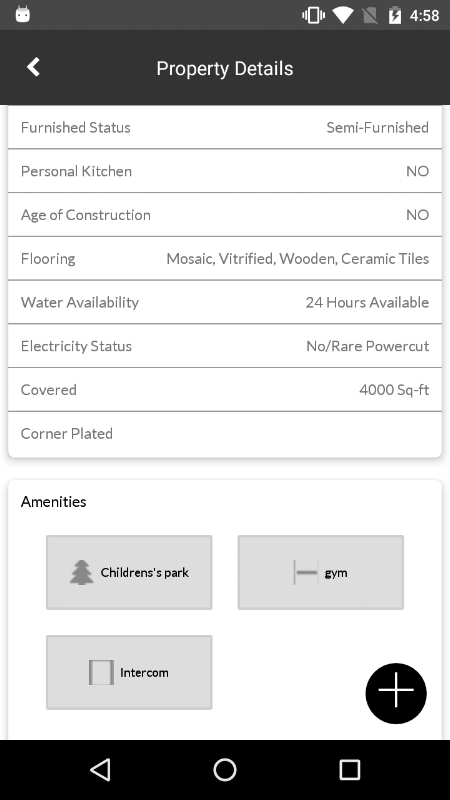Select the Furnished Status row
Image resolution: width=450 pixels, height=800 pixels.
pyautogui.click(x=225, y=127)
